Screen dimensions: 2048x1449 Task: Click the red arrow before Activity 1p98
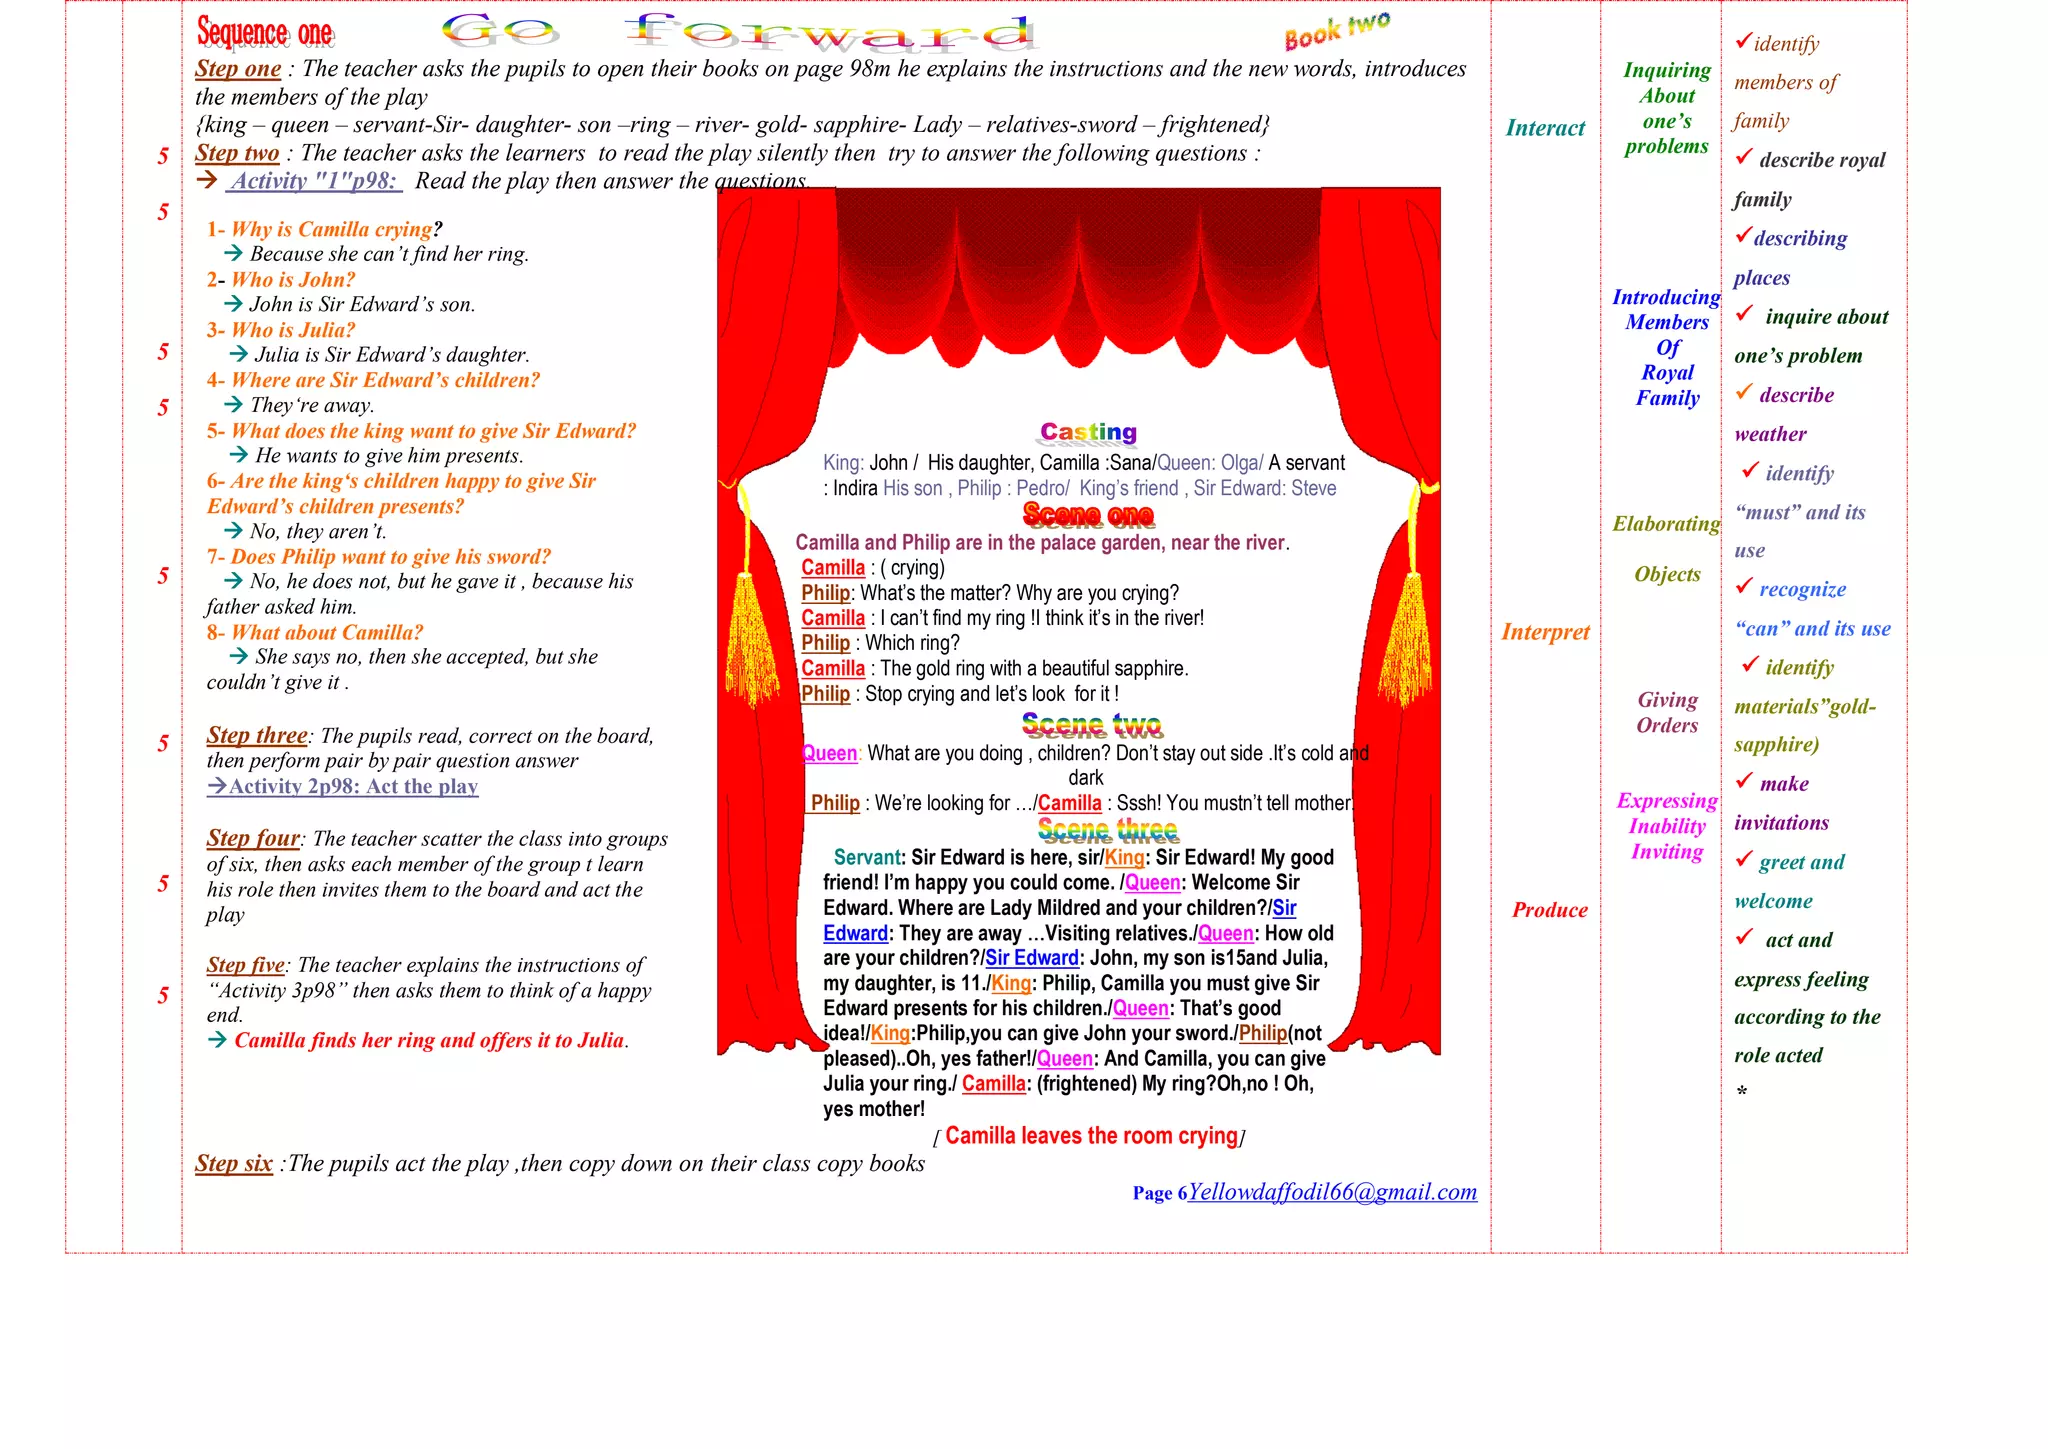(207, 180)
